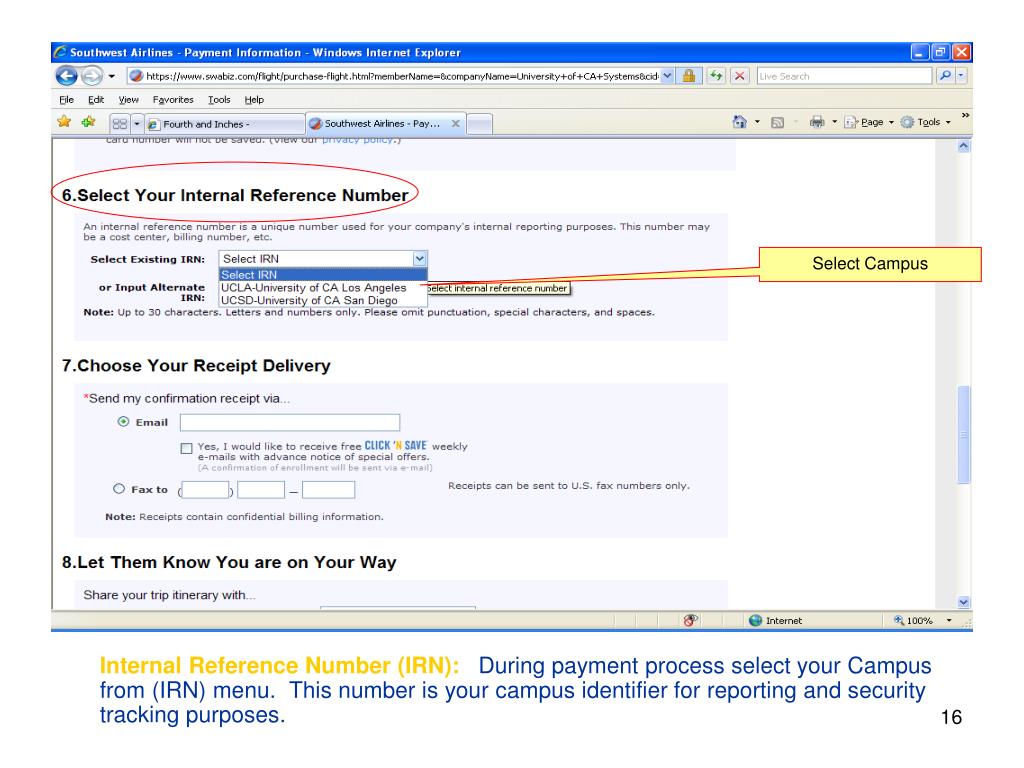The width and height of the screenshot is (1024, 768).
Task: Click the browser Back arrow button
Action: [65, 76]
